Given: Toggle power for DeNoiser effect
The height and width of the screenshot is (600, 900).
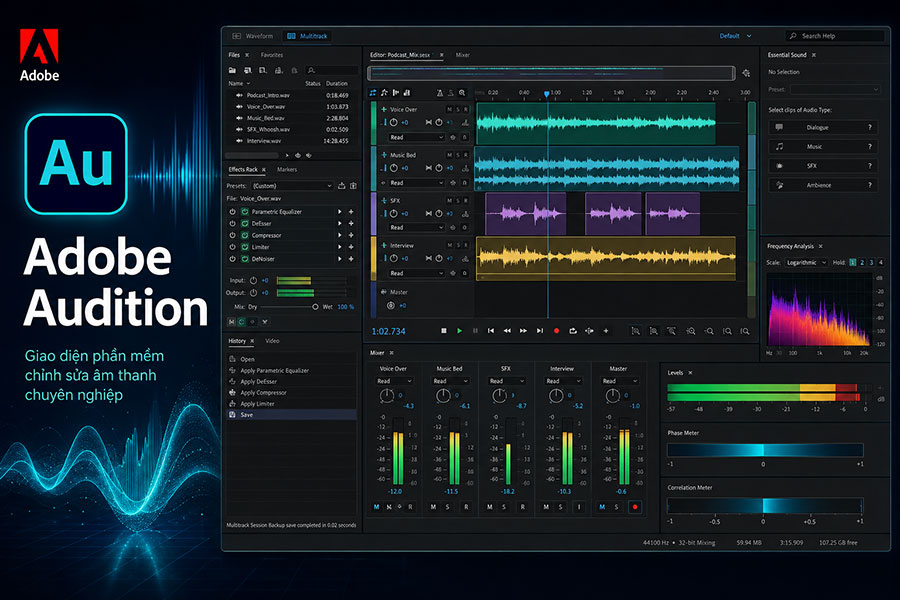Looking at the screenshot, I should click(x=232, y=258).
